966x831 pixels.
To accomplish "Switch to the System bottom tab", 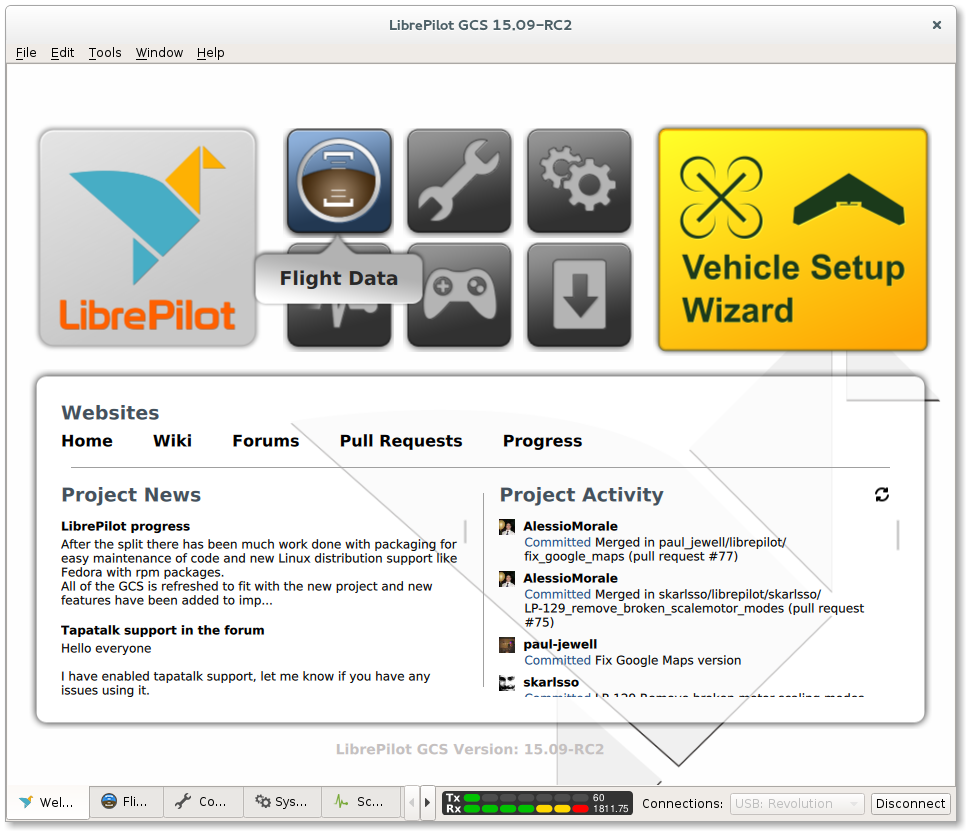I will [282, 801].
